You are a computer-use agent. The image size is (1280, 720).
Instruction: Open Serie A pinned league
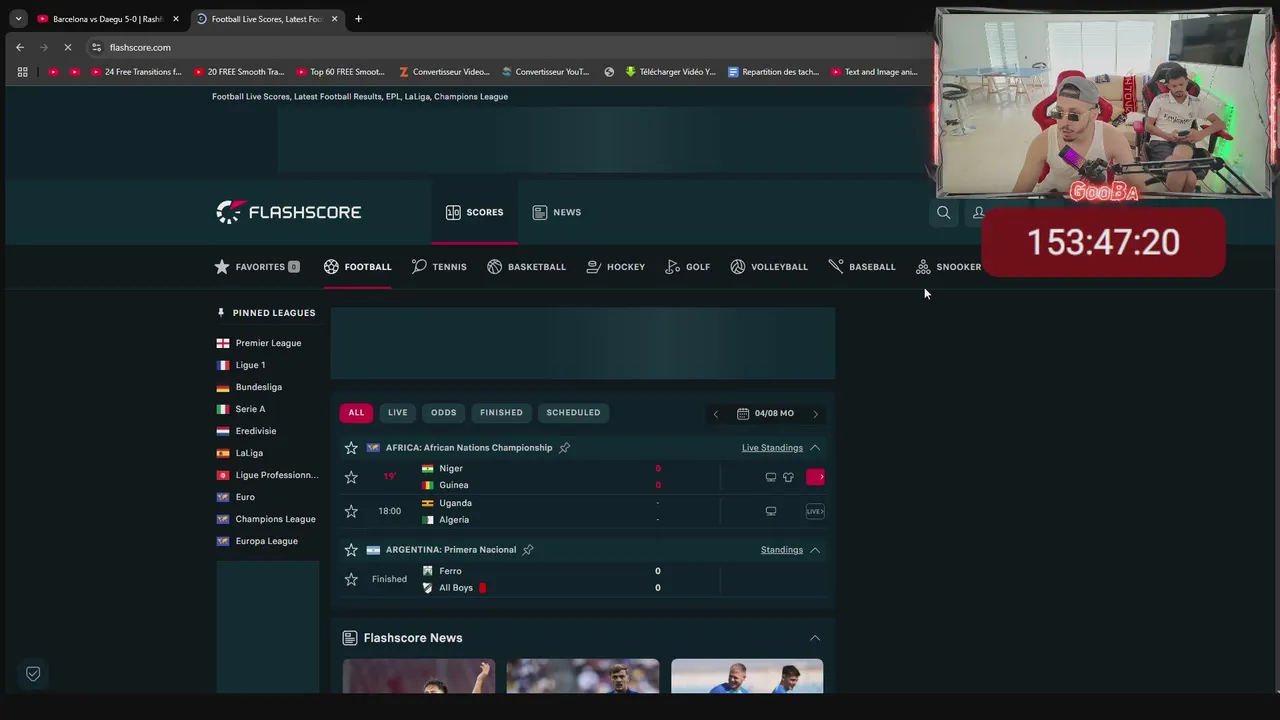[250, 409]
